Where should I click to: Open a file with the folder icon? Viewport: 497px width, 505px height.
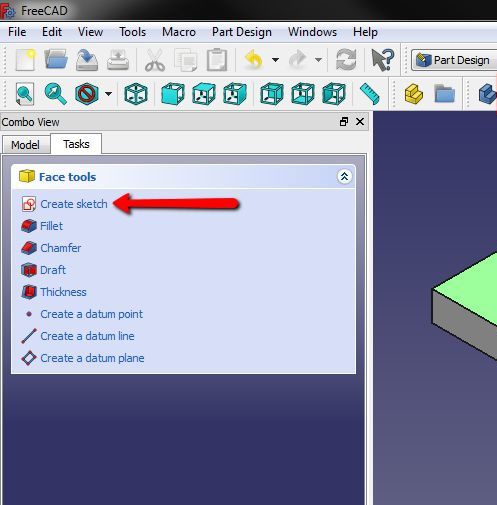tap(56, 59)
